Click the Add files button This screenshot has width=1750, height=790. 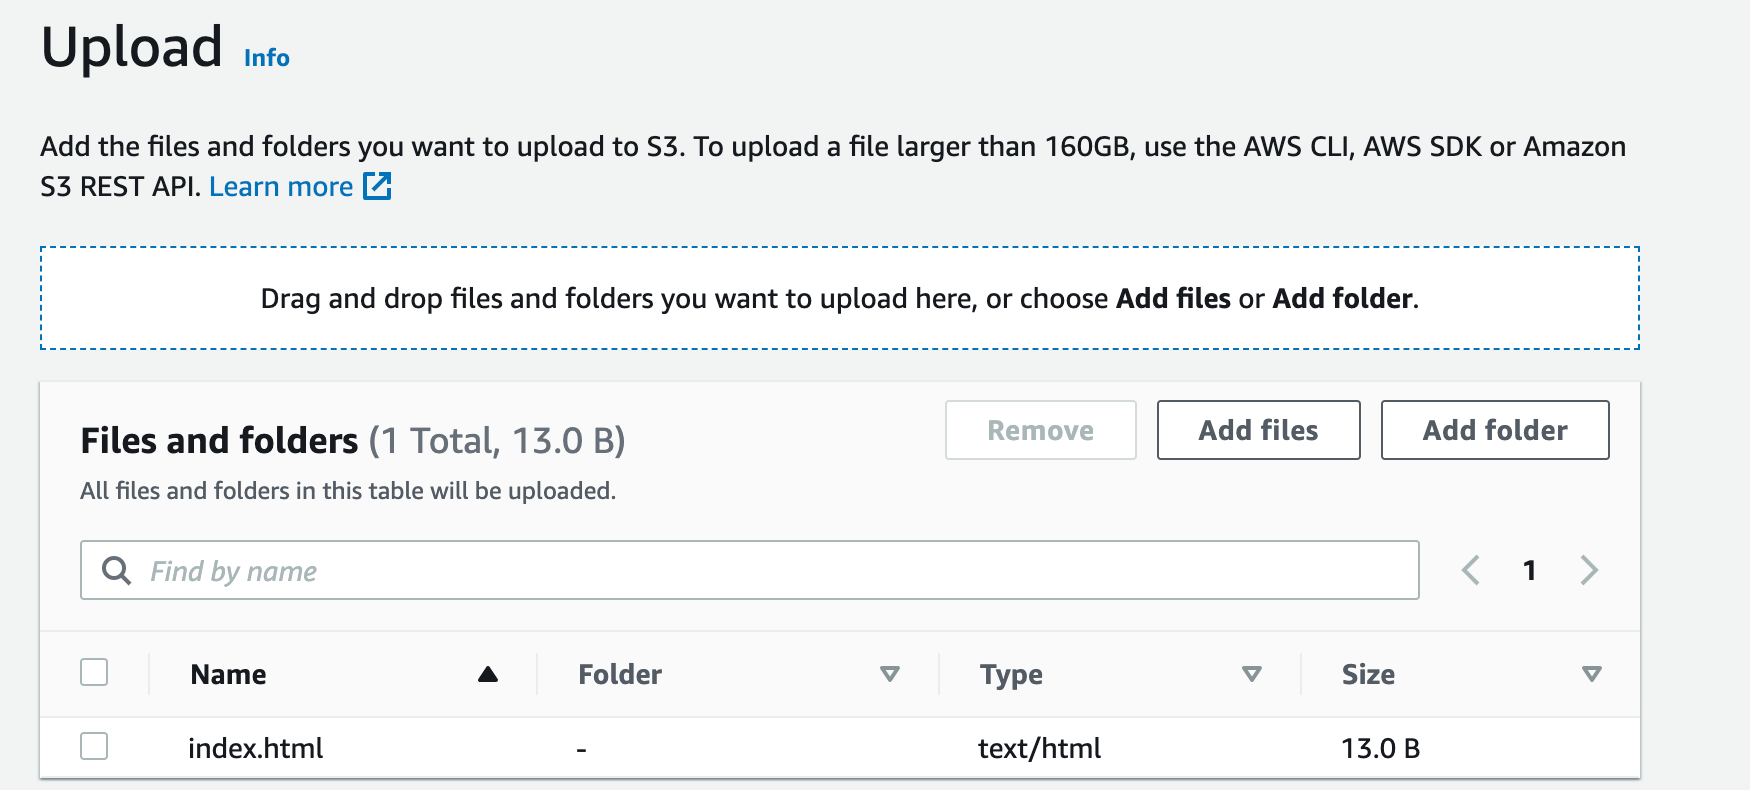point(1259,430)
